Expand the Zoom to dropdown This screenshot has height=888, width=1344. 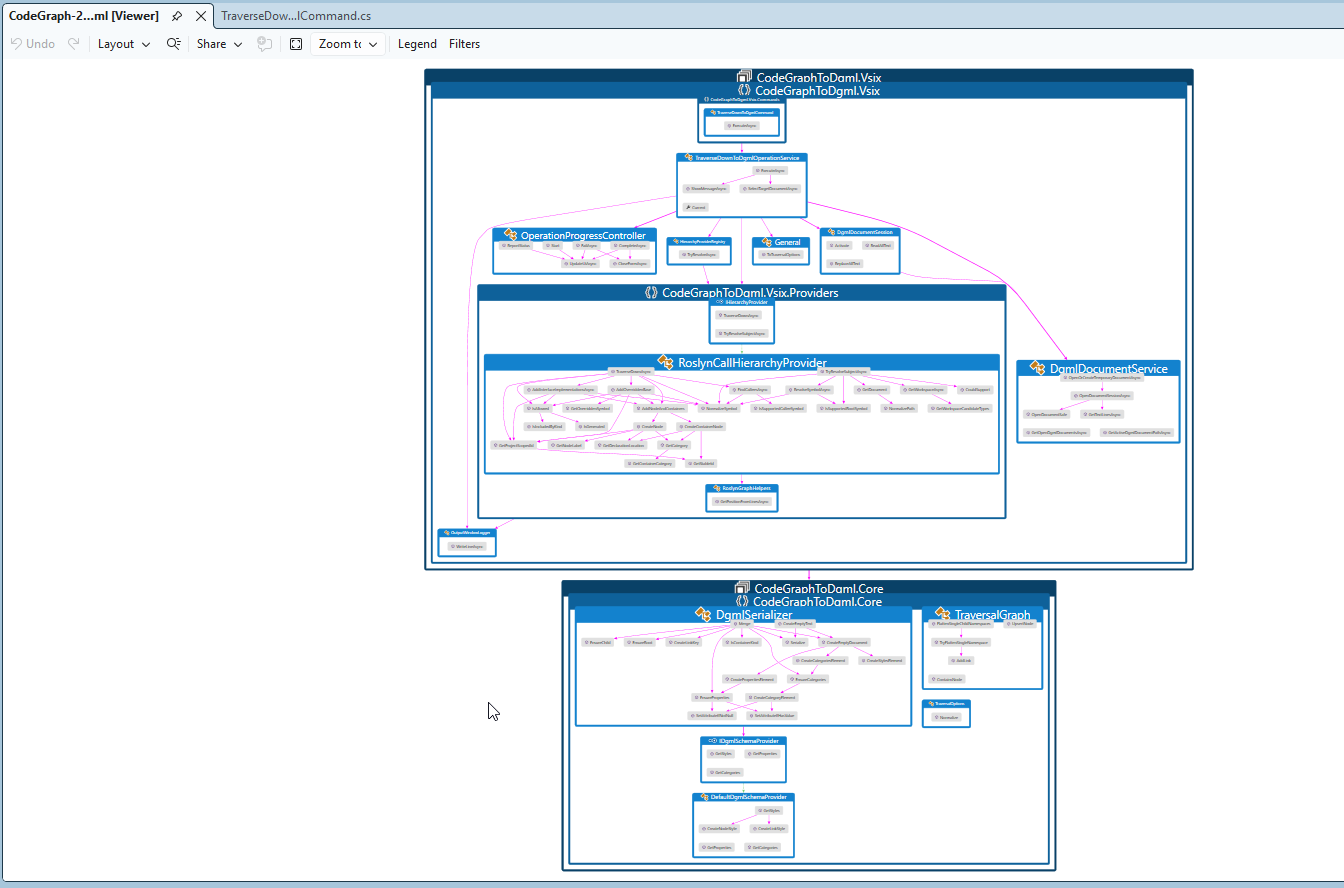tap(348, 44)
